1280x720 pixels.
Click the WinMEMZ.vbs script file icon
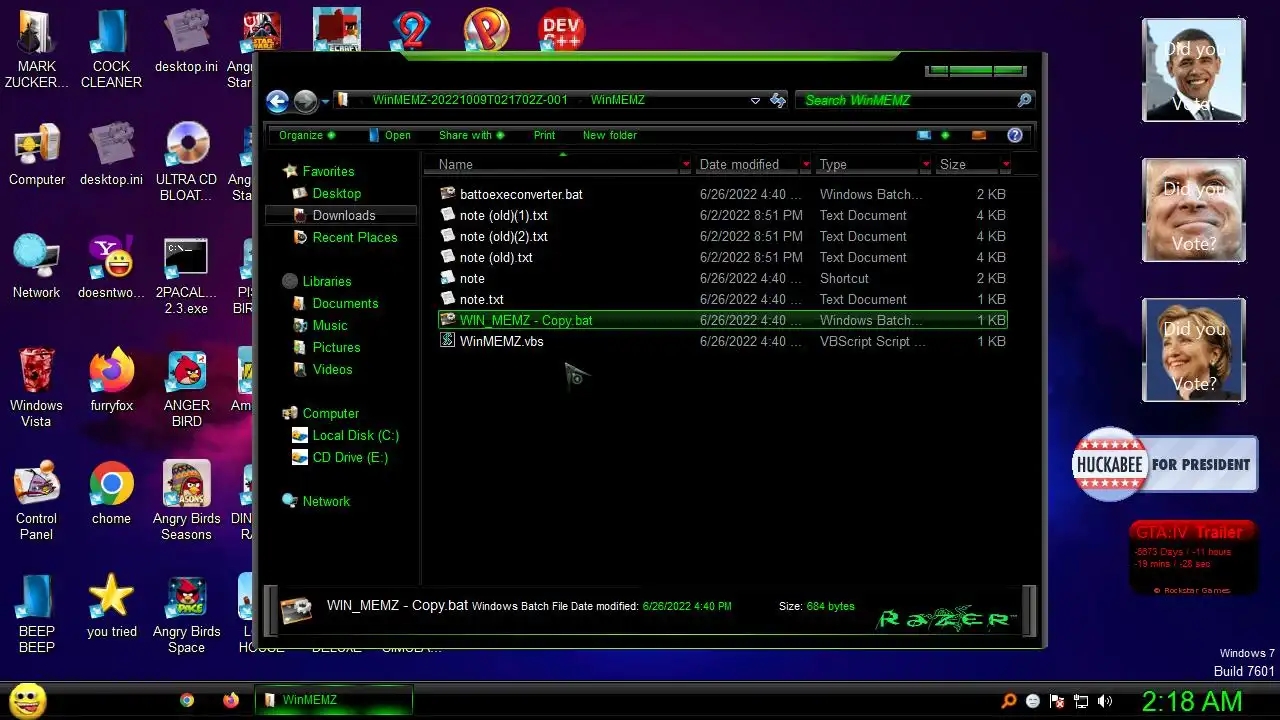pyautogui.click(x=448, y=341)
